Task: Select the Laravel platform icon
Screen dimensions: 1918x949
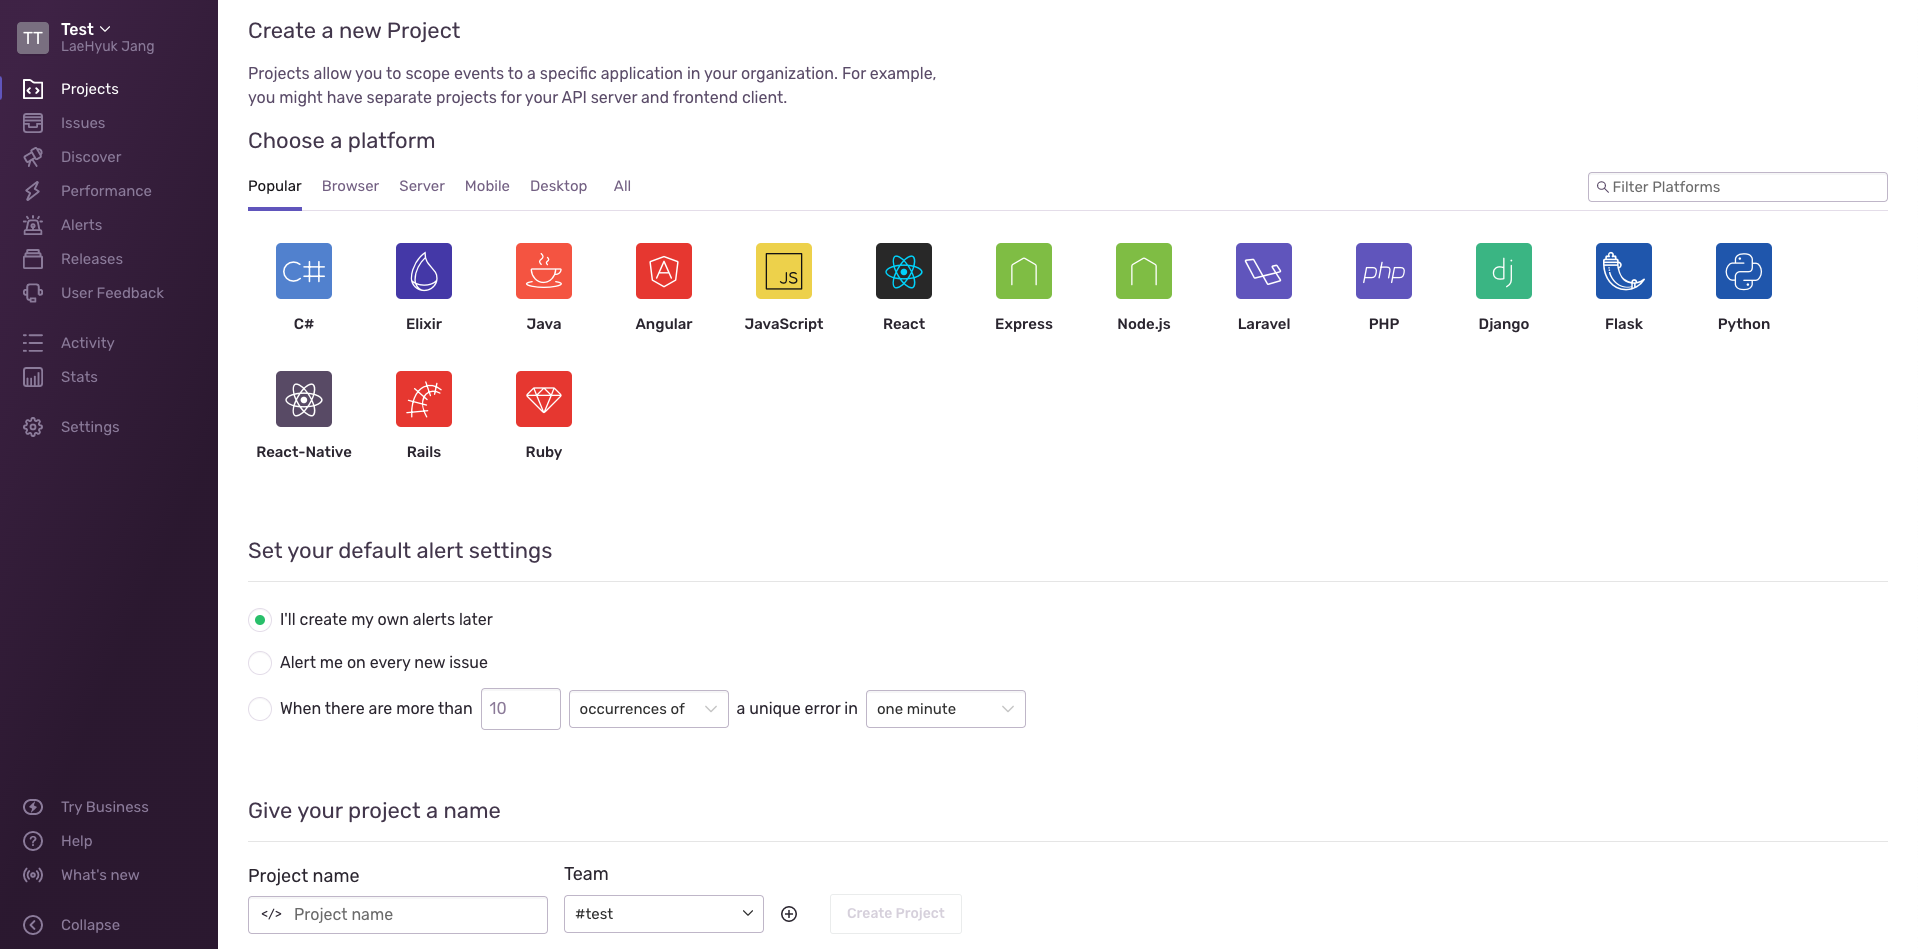Action: (x=1264, y=271)
